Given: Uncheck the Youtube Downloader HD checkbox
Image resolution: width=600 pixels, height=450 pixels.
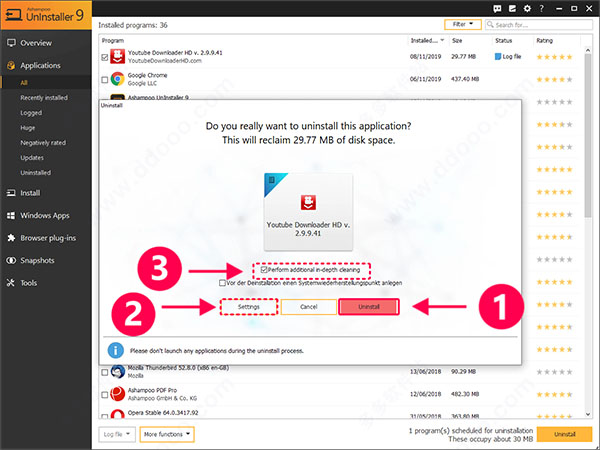Looking at the screenshot, I should tap(104, 57).
